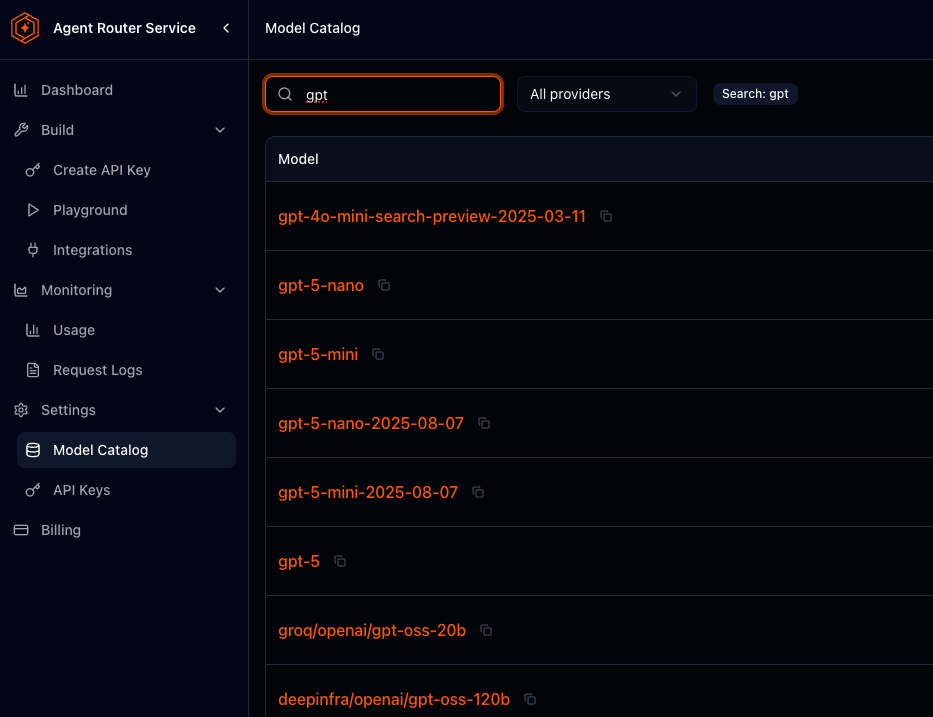Screen dimensions: 933x717
Task: Copy the gpt-5-nano-2025-08-07 model ID
Action: click(x=484, y=423)
